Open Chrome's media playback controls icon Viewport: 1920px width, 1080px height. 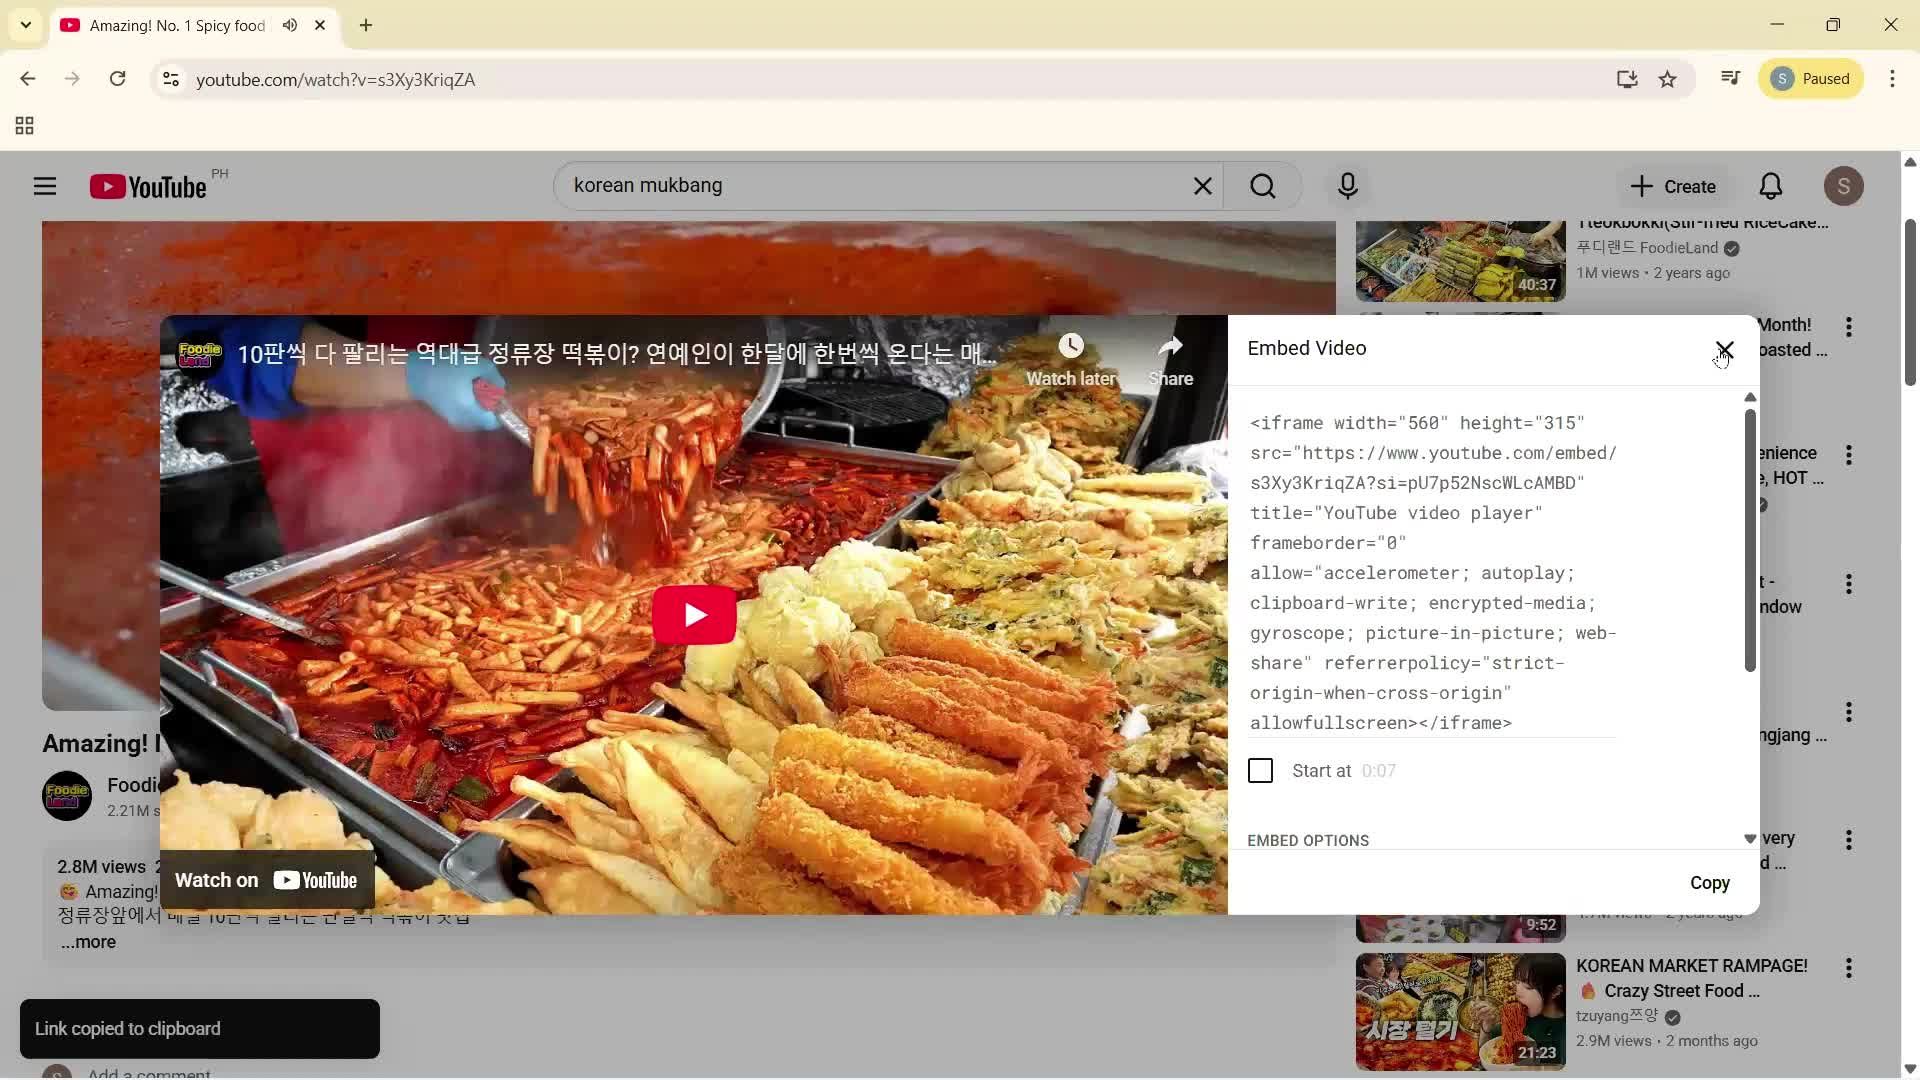(1729, 78)
